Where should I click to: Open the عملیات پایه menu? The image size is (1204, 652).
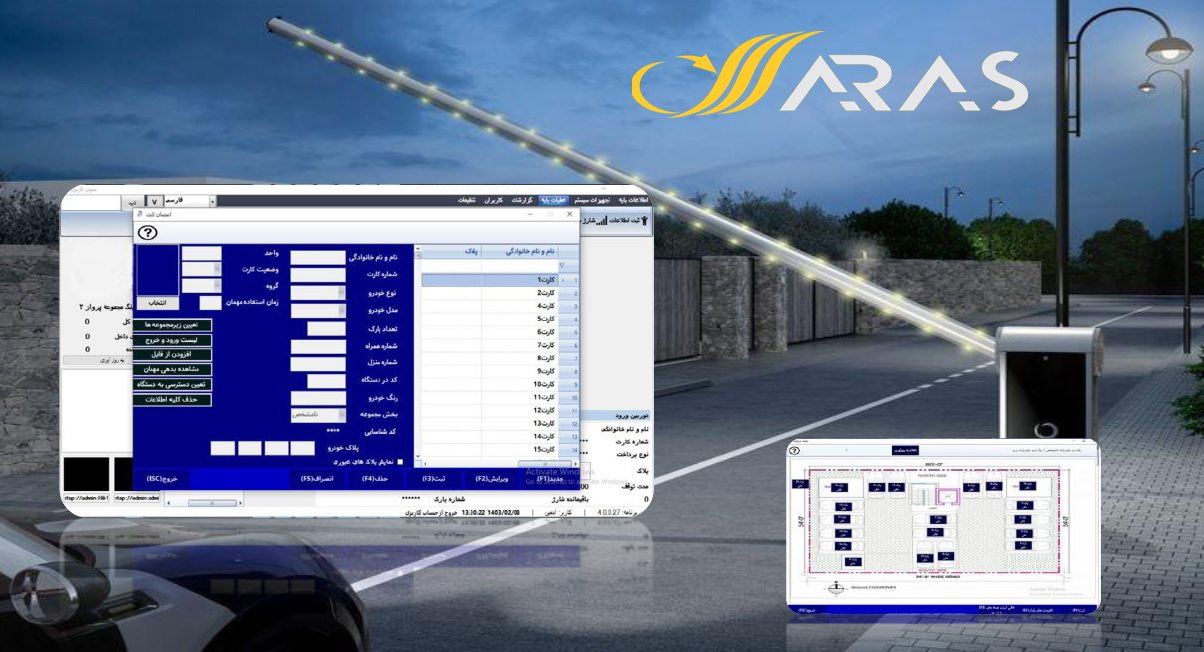coord(552,200)
